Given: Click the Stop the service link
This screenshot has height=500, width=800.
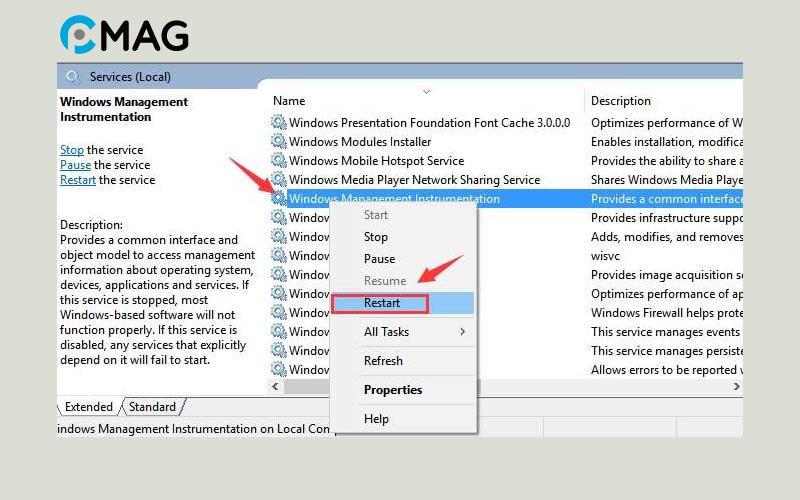Looking at the screenshot, I should [x=72, y=149].
